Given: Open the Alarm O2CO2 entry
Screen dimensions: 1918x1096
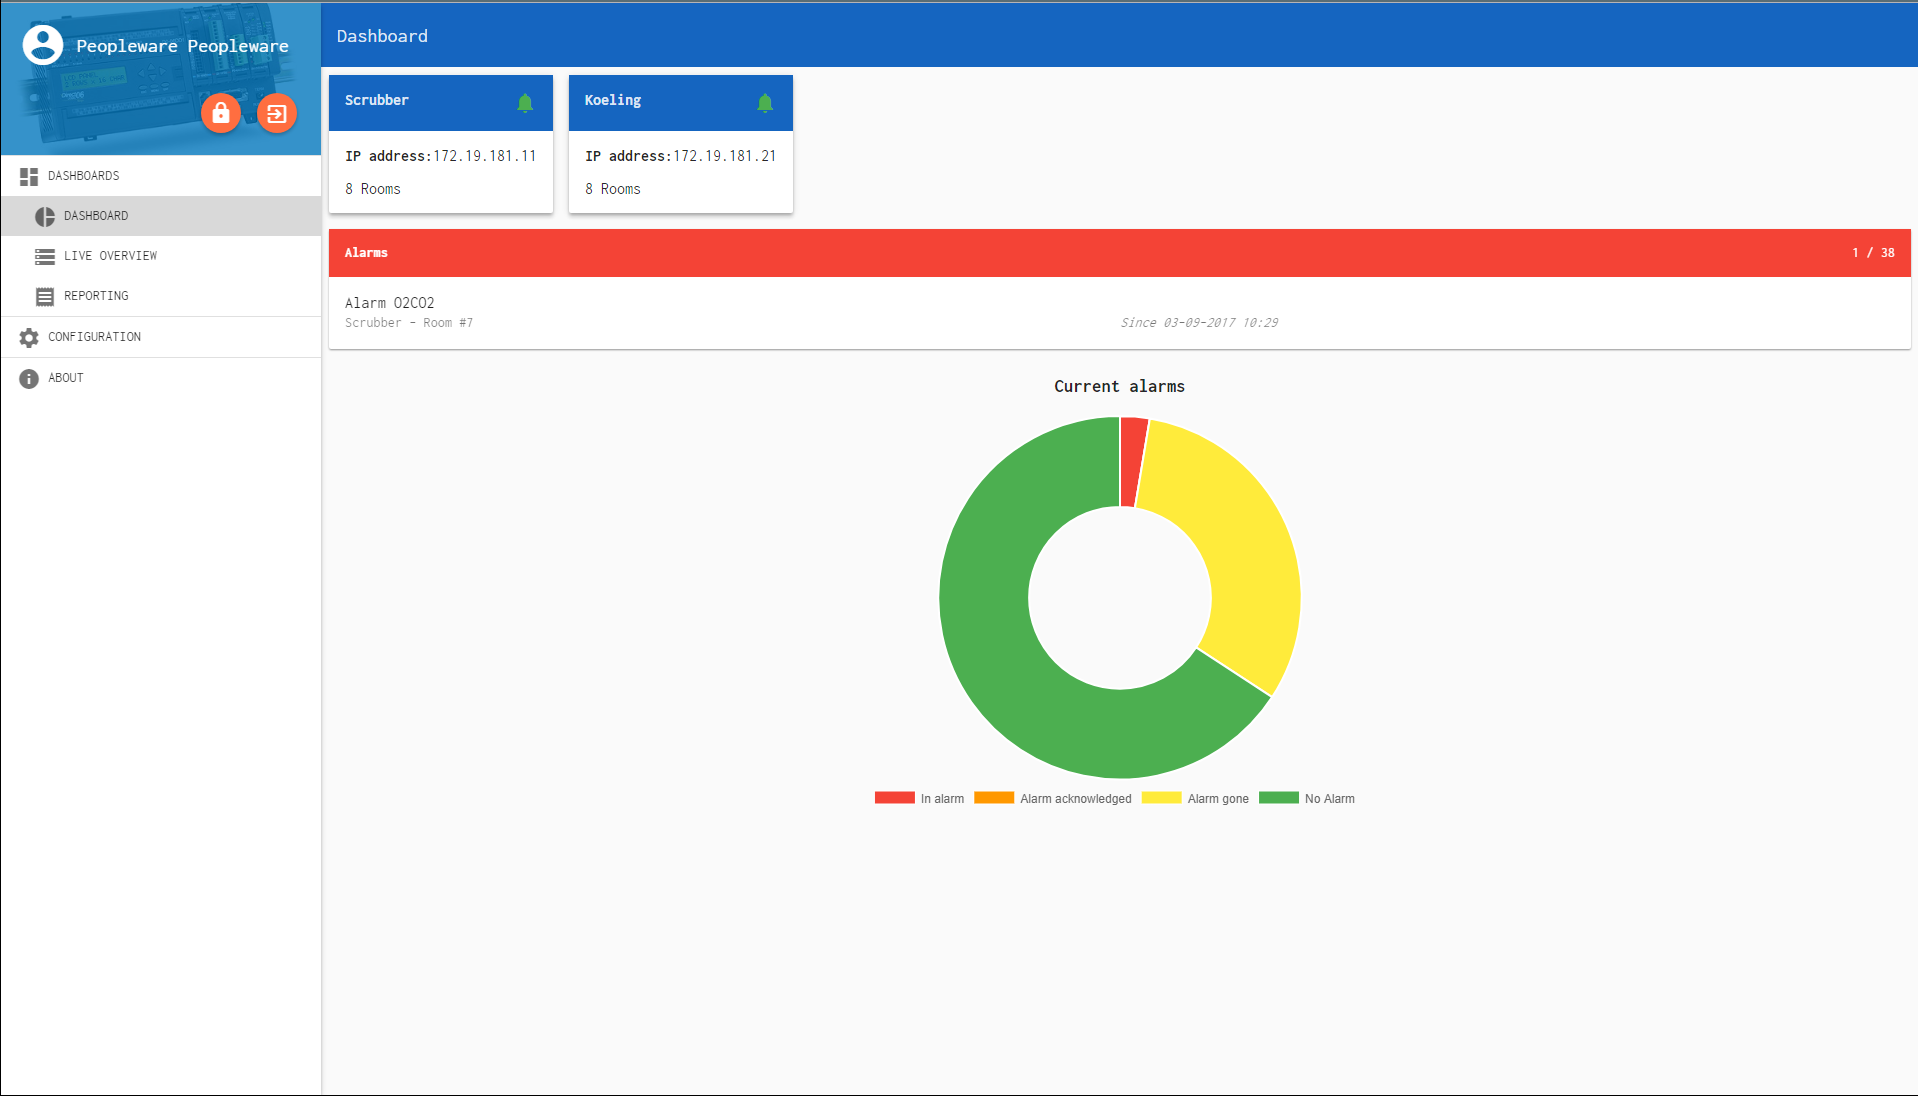Looking at the screenshot, I should tap(390, 303).
